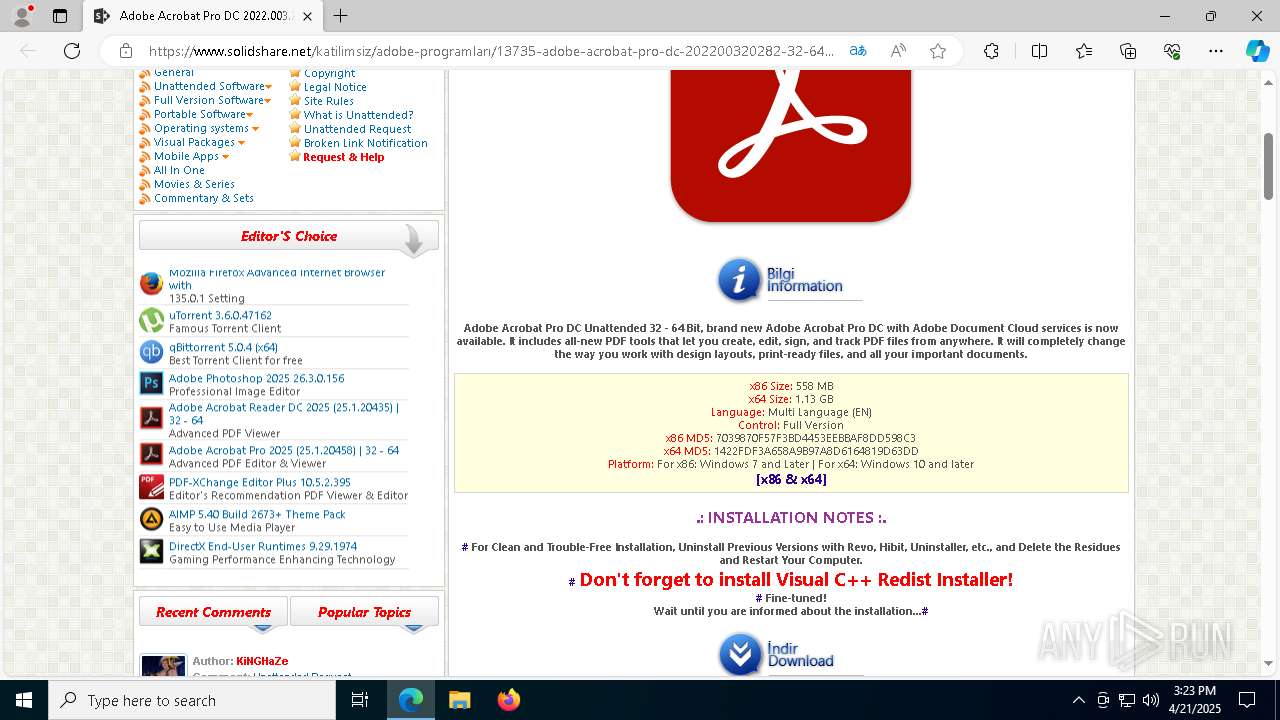Screen dimensions: 1280x720
Task: Click the Windows taskbar search box
Action: click(x=192, y=700)
